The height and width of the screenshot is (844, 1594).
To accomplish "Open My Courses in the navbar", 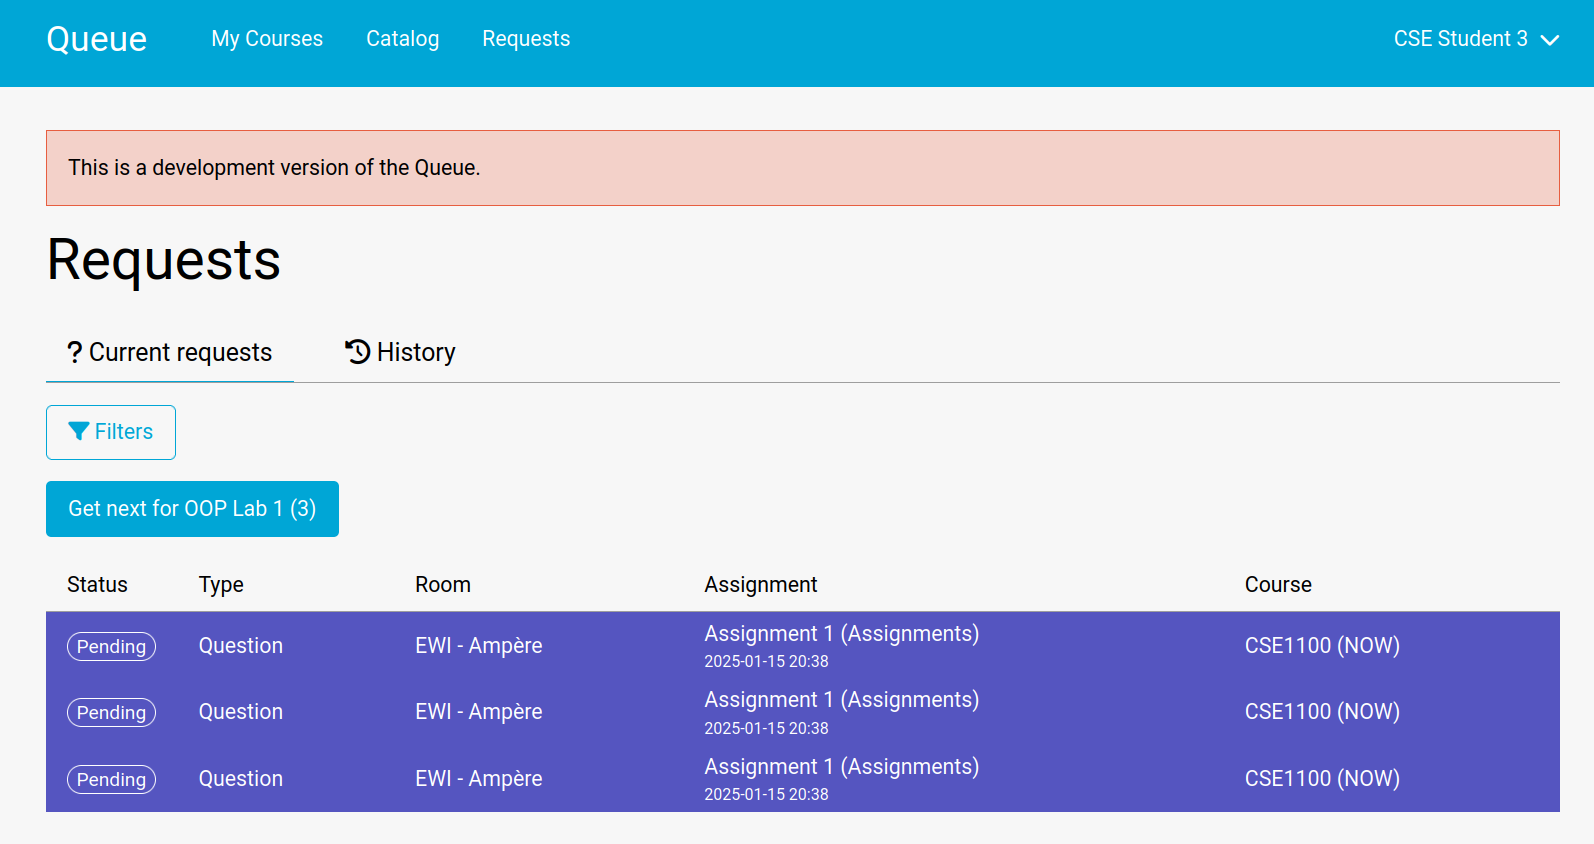I will click(267, 39).
